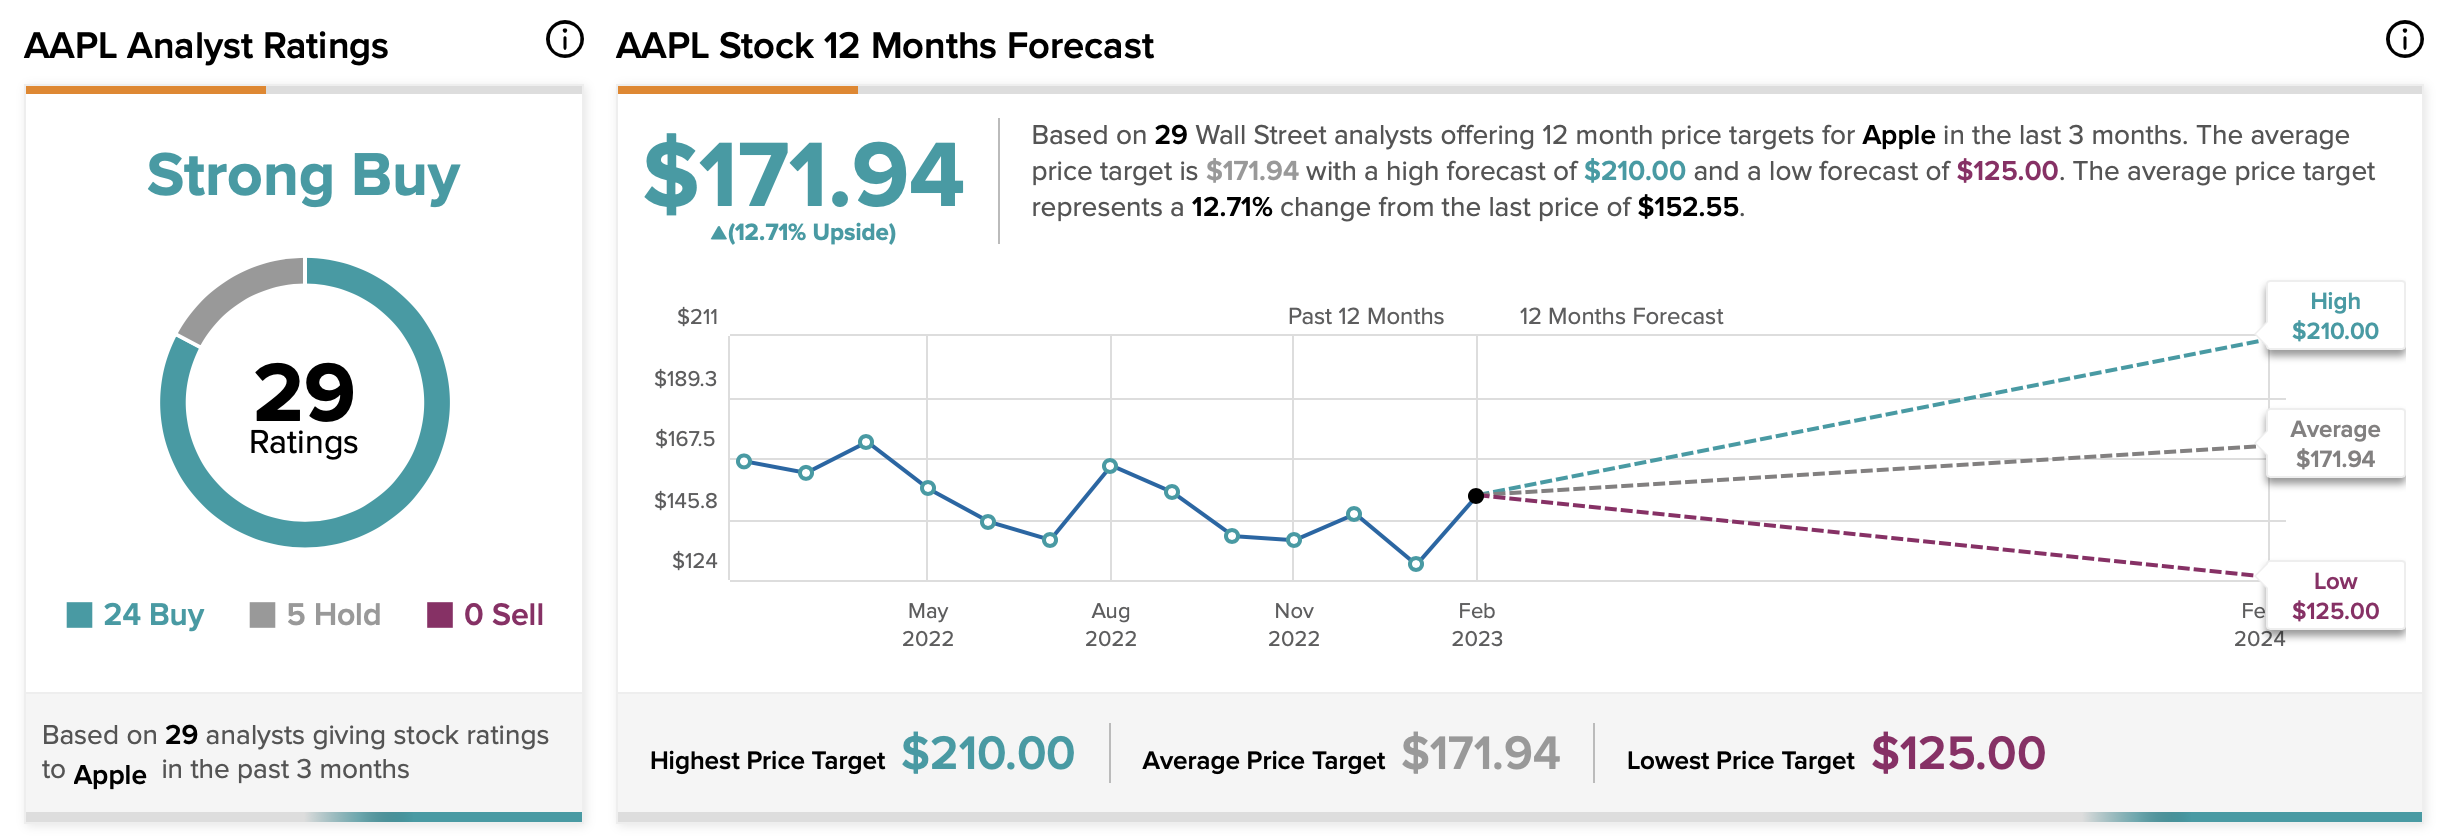Select the Aug 2022 peak data point
This screenshot has height=840, width=2440.
tap(1110, 466)
